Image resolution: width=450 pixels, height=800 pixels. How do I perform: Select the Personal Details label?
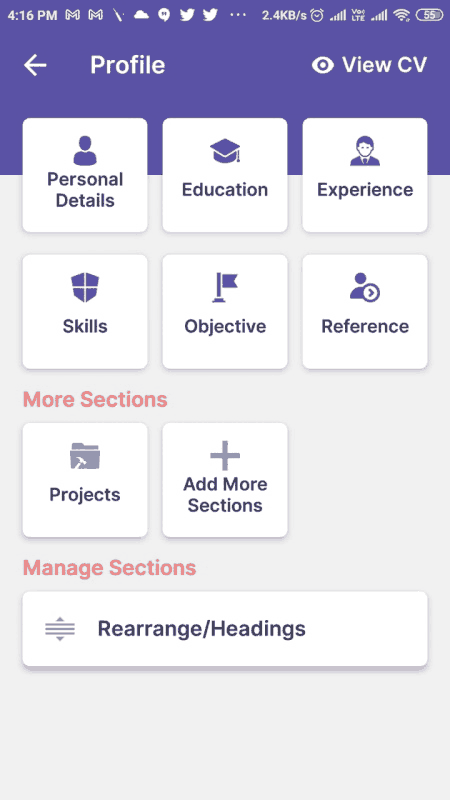click(x=85, y=190)
